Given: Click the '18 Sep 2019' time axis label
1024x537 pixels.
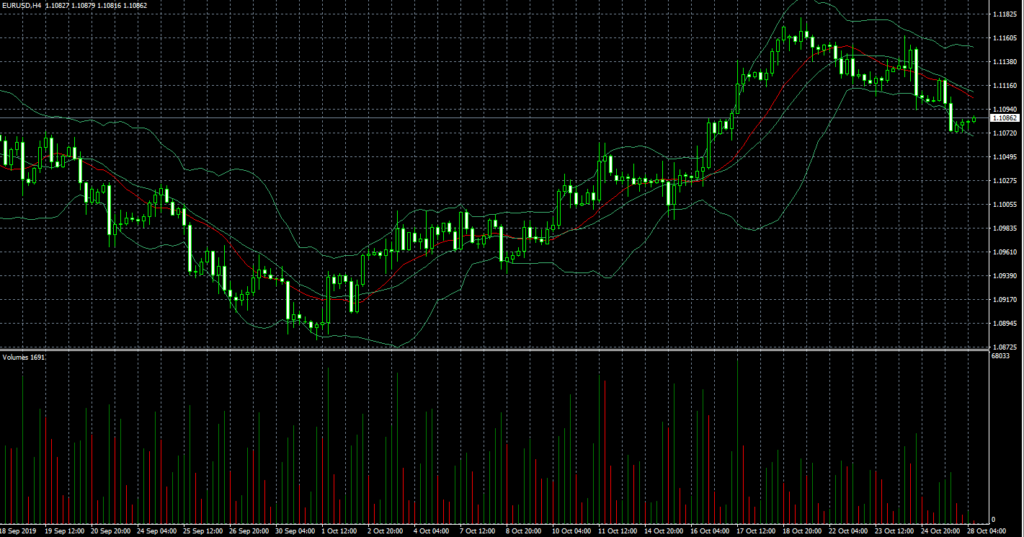Looking at the screenshot, I should 18,531.
